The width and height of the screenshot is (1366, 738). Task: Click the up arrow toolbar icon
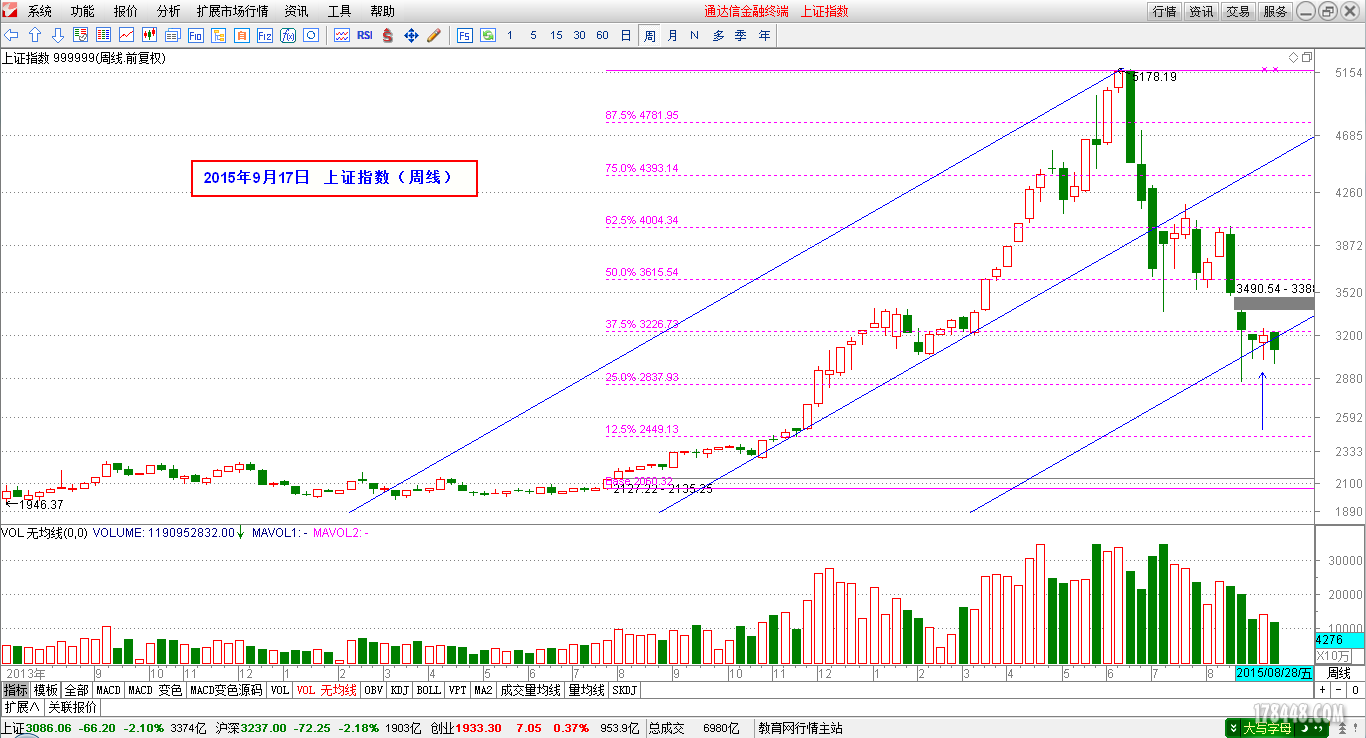coord(35,35)
